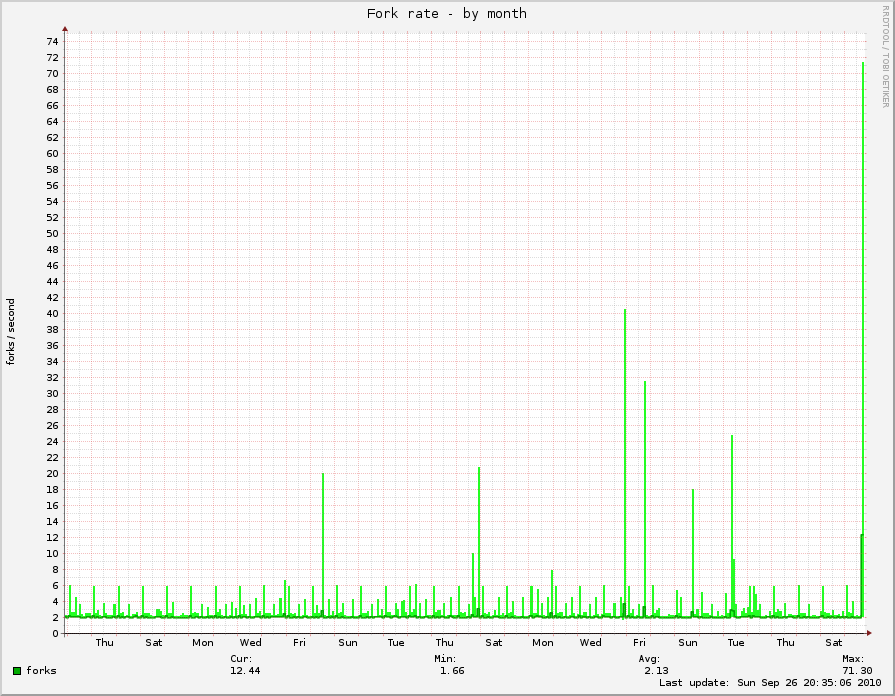Click the y-axis tick label 50

click(x=52, y=233)
